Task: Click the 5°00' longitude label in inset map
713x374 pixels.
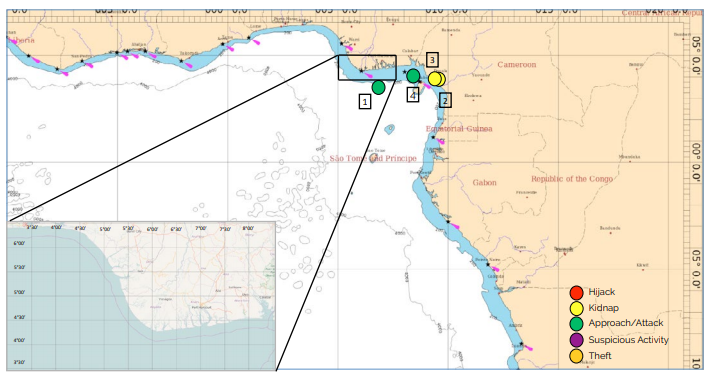Action: [x=105, y=229]
